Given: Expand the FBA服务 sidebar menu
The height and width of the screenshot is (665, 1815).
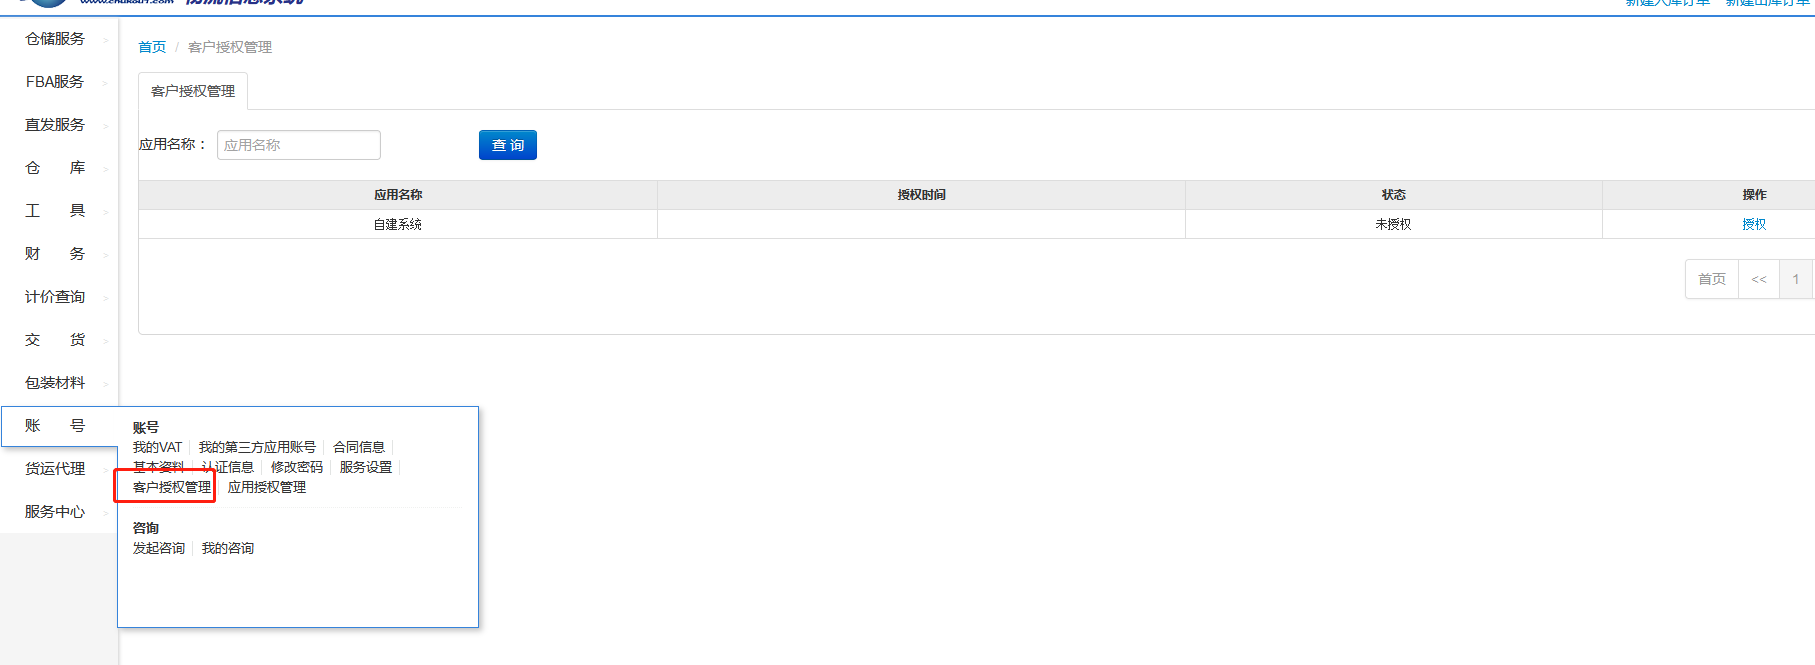Looking at the screenshot, I should (55, 82).
